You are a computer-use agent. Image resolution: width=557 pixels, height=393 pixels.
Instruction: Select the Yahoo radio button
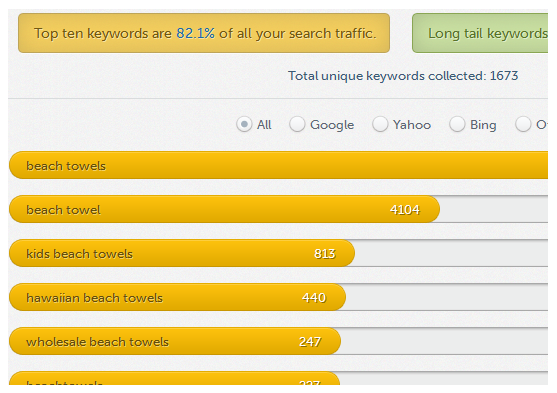(x=380, y=124)
